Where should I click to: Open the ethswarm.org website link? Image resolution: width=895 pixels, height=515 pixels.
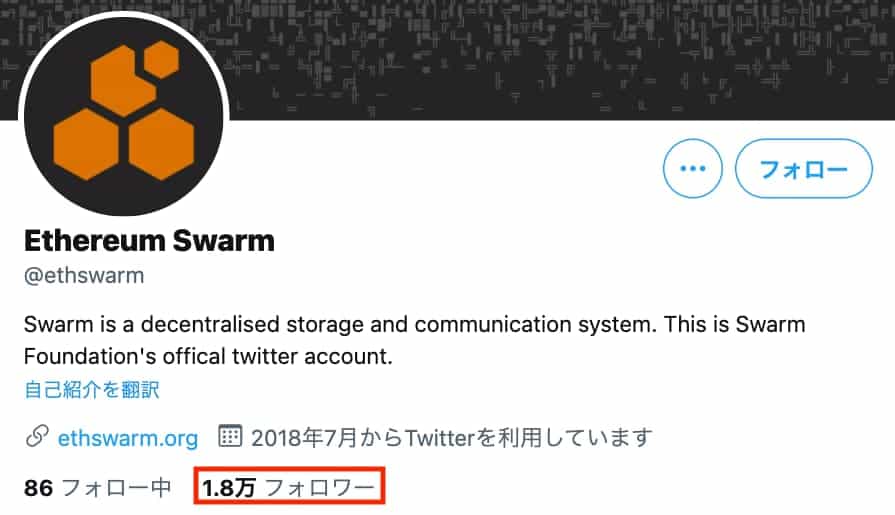(x=128, y=438)
